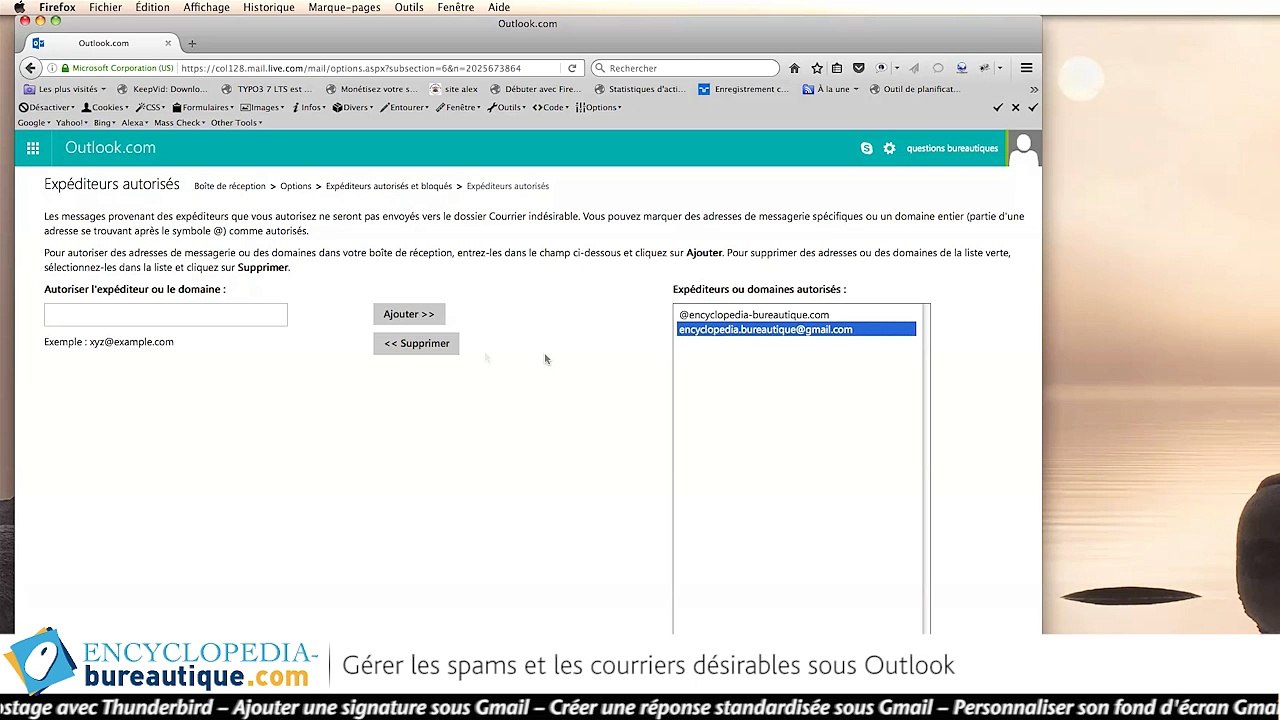Viewport: 1280px width, 720px height.
Task: Open Historique in the menu bar
Action: 269,7
